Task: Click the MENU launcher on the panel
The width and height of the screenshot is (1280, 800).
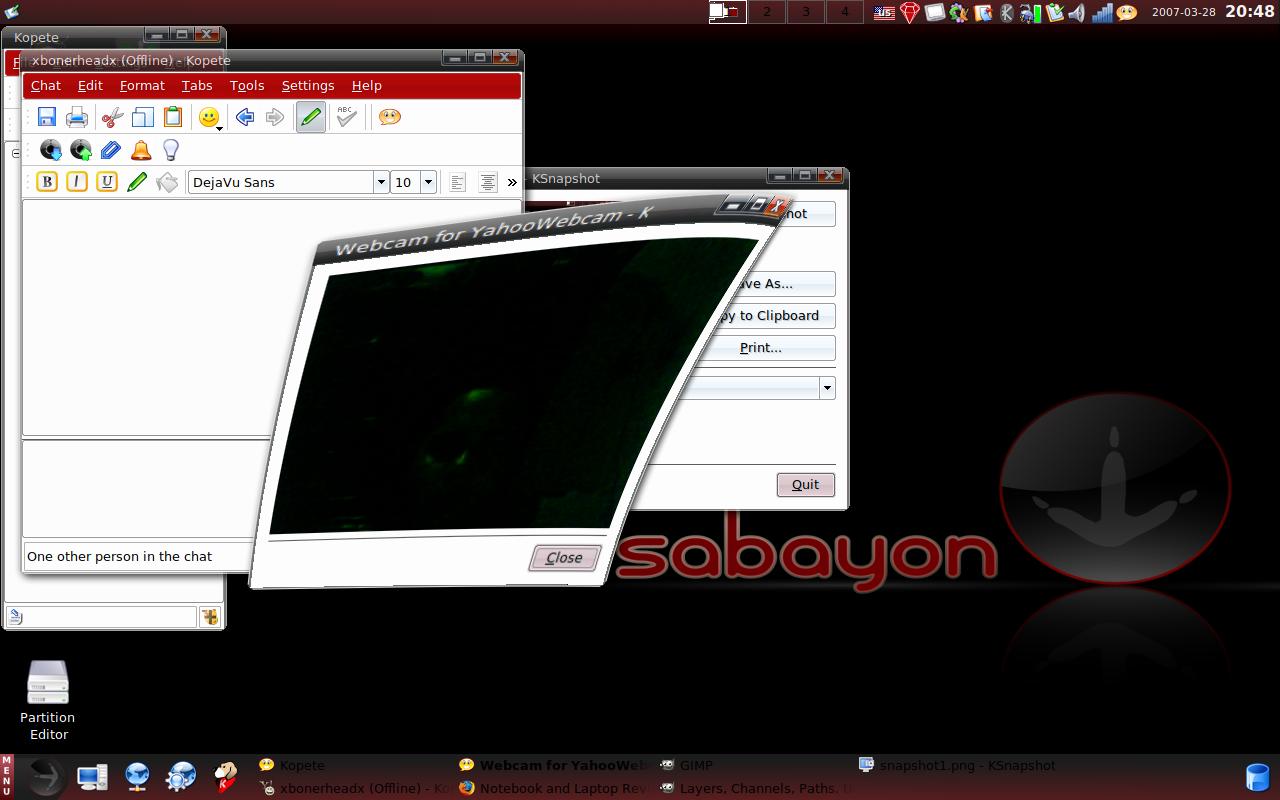Action: [7, 777]
